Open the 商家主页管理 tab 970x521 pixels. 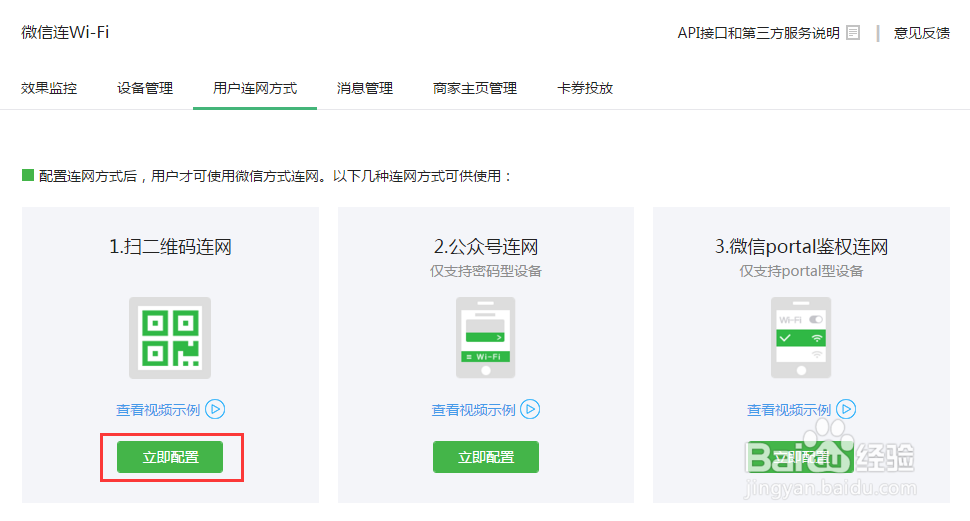point(475,88)
